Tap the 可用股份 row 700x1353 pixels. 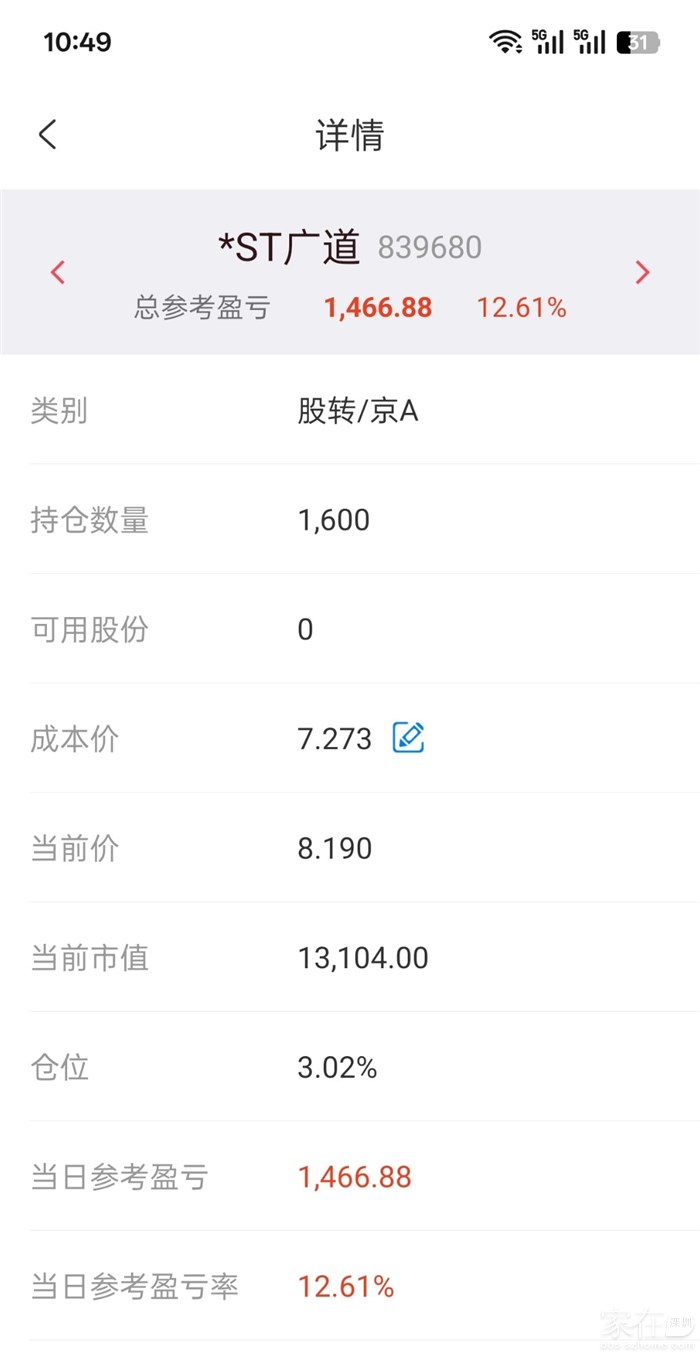tap(350, 630)
